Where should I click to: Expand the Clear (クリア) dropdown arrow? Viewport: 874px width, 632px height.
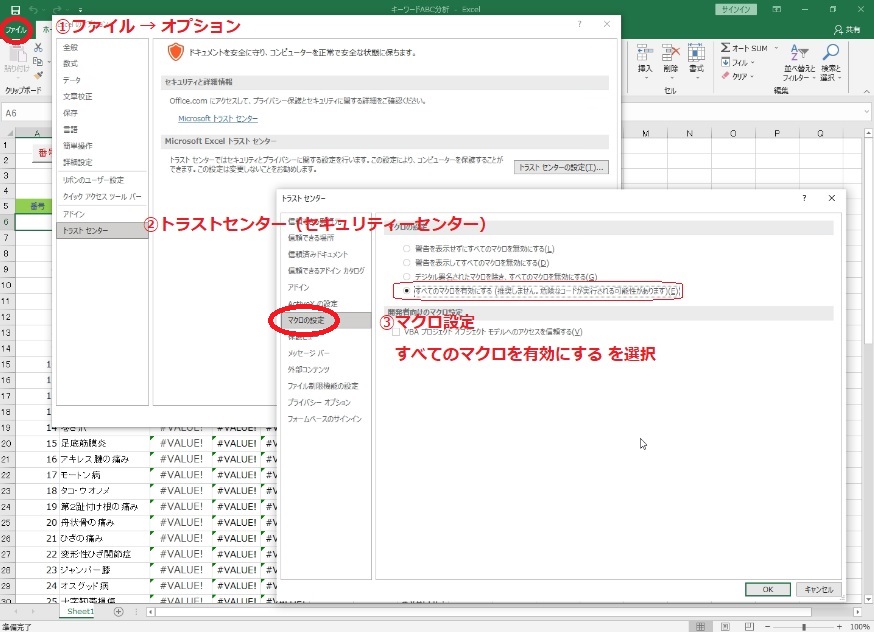752,76
